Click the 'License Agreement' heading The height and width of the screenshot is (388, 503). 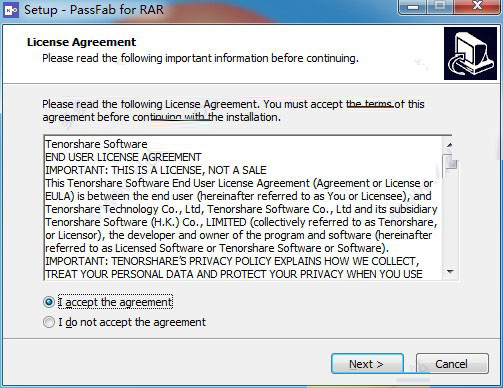tap(81, 42)
